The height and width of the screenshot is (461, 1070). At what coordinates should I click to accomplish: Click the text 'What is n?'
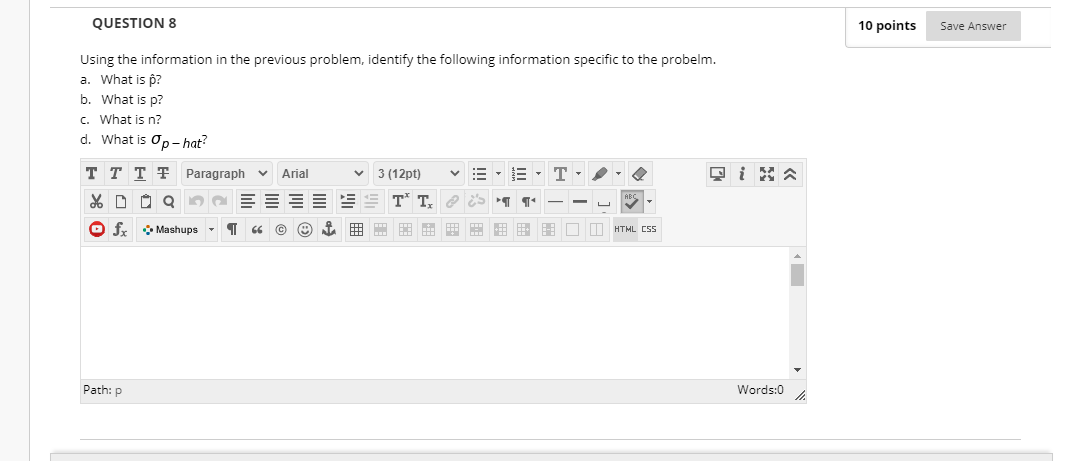point(130,119)
